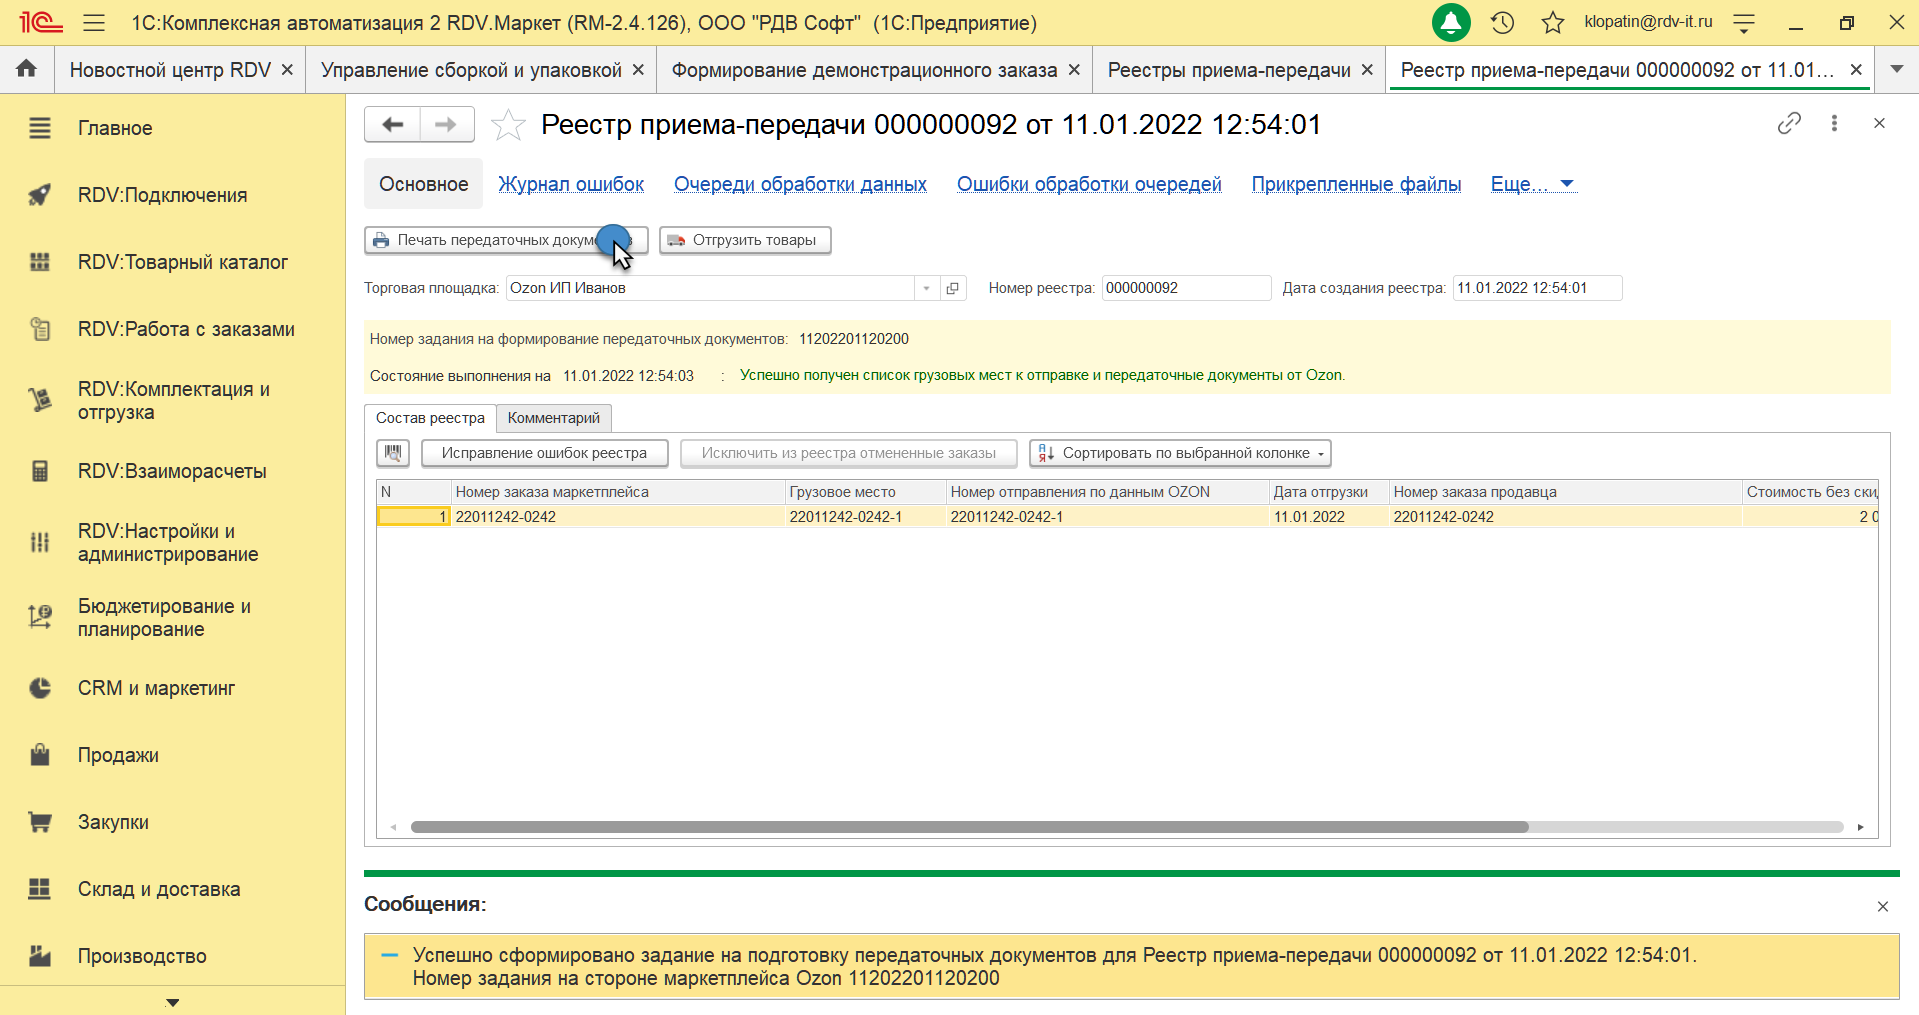Copy link to this document
The height and width of the screenshot is (1015, 1919).
coord(1789,123)
